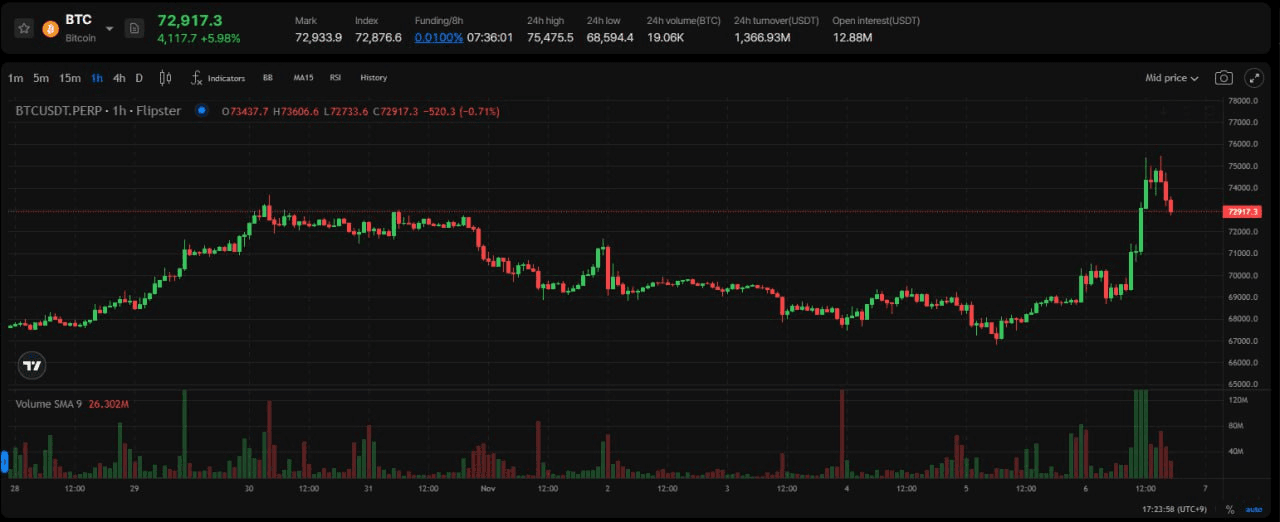The width and height of the screenshot is (1280, 522).
Task: Enable percent scale with % button
Action: [1229, 510]
